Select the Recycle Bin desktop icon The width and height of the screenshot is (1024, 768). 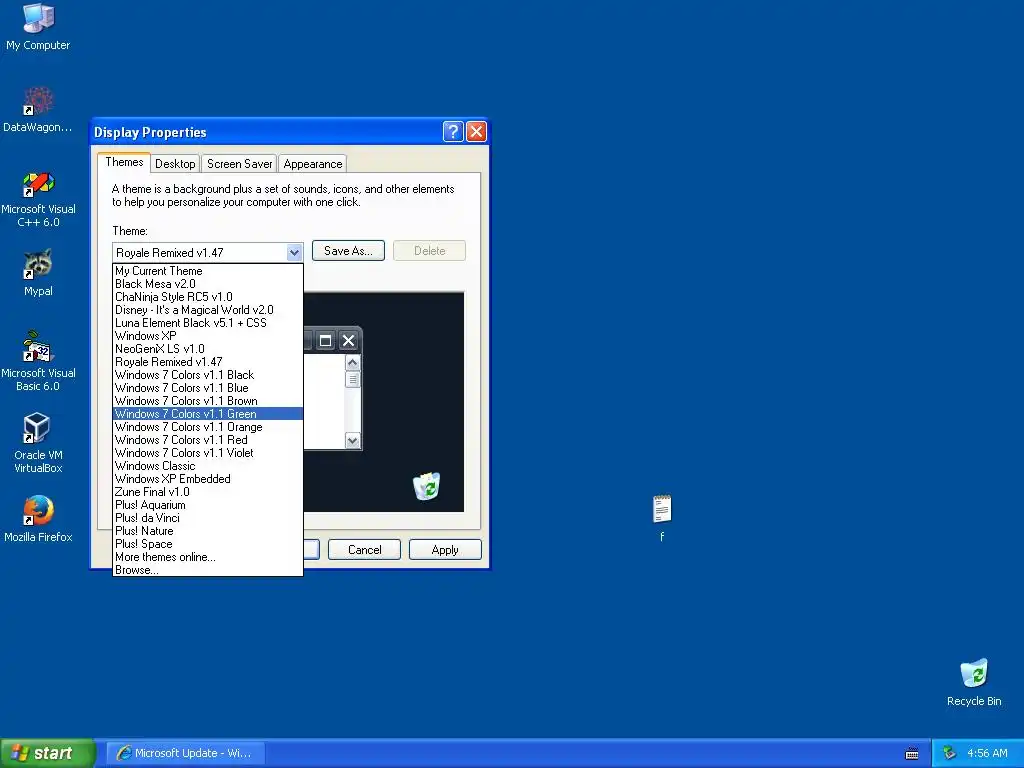pyautogui.click(x=974, y=682)
